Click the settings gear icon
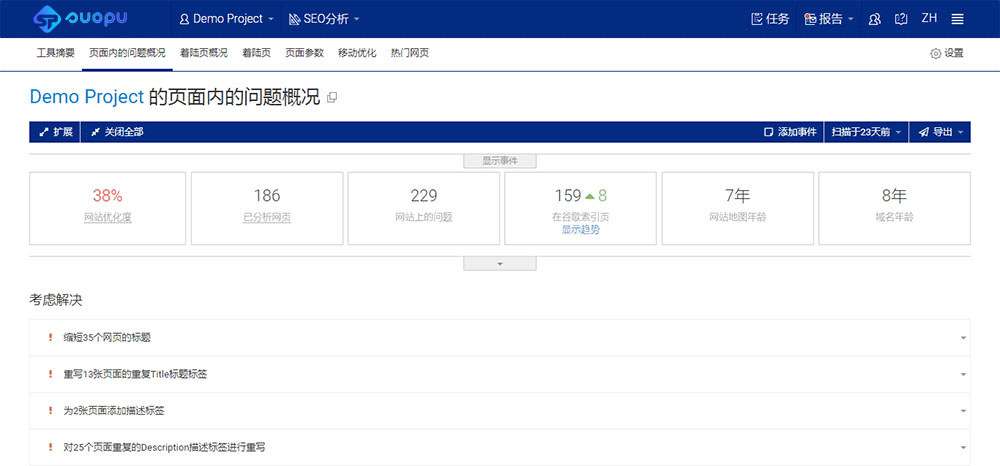 coord(936,54)
